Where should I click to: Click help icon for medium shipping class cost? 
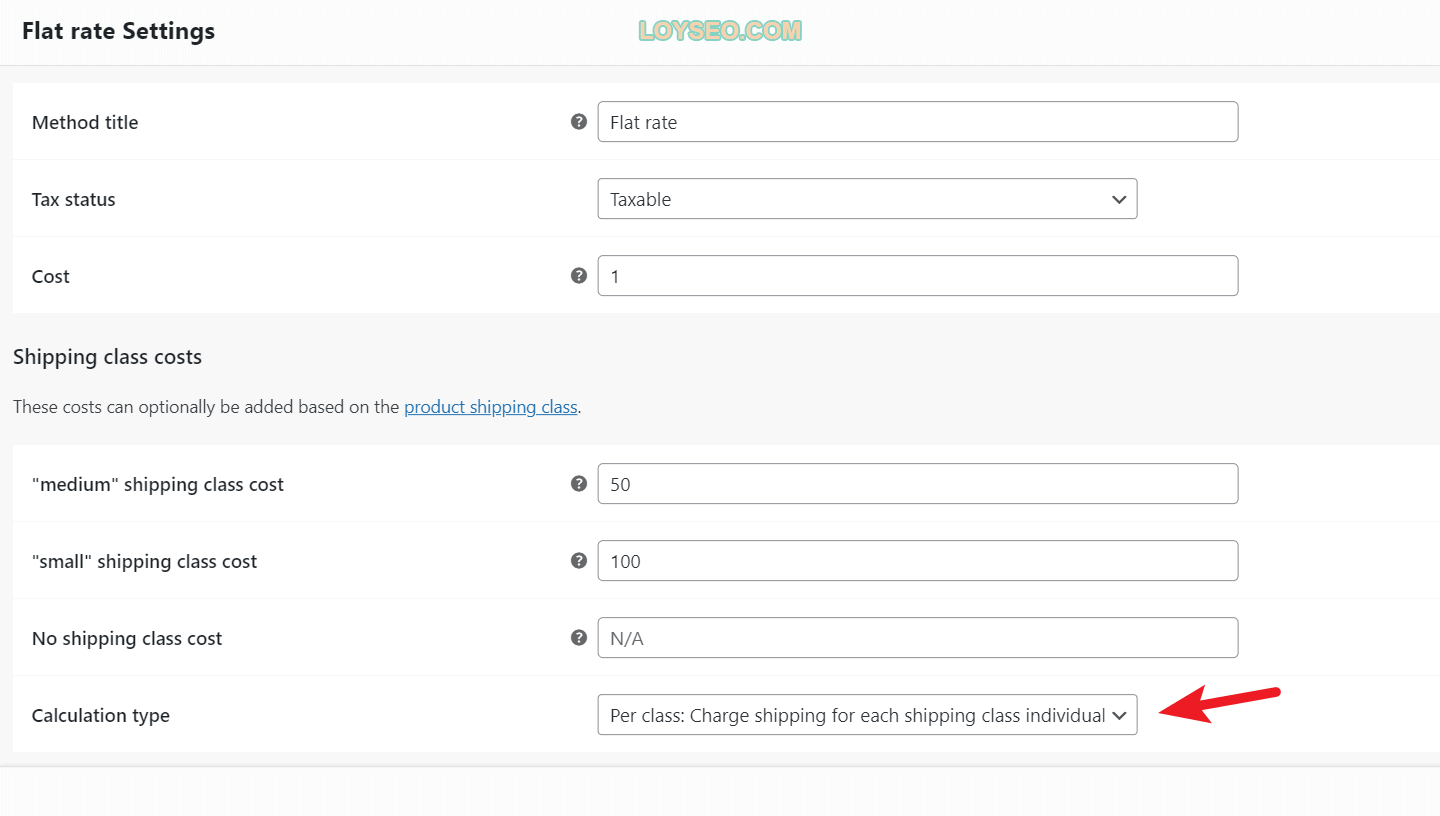pyautogui.click(x=579, y=483)
